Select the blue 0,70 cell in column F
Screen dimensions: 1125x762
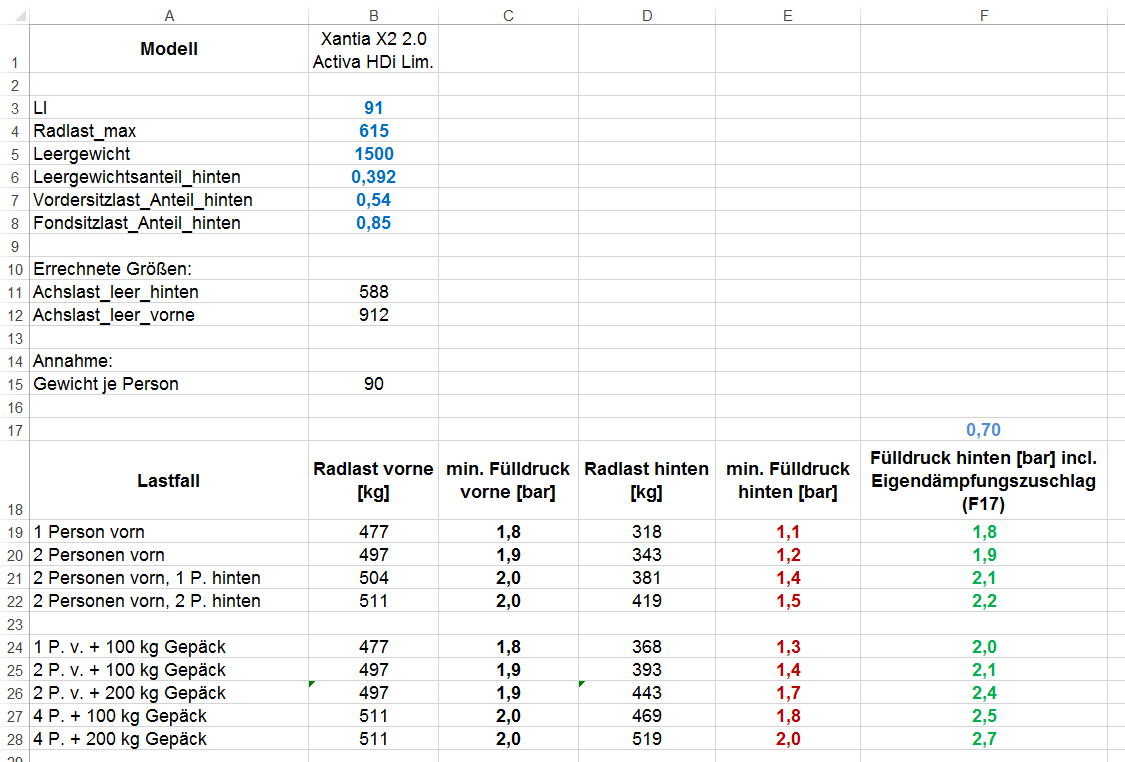tap(984, 430)
